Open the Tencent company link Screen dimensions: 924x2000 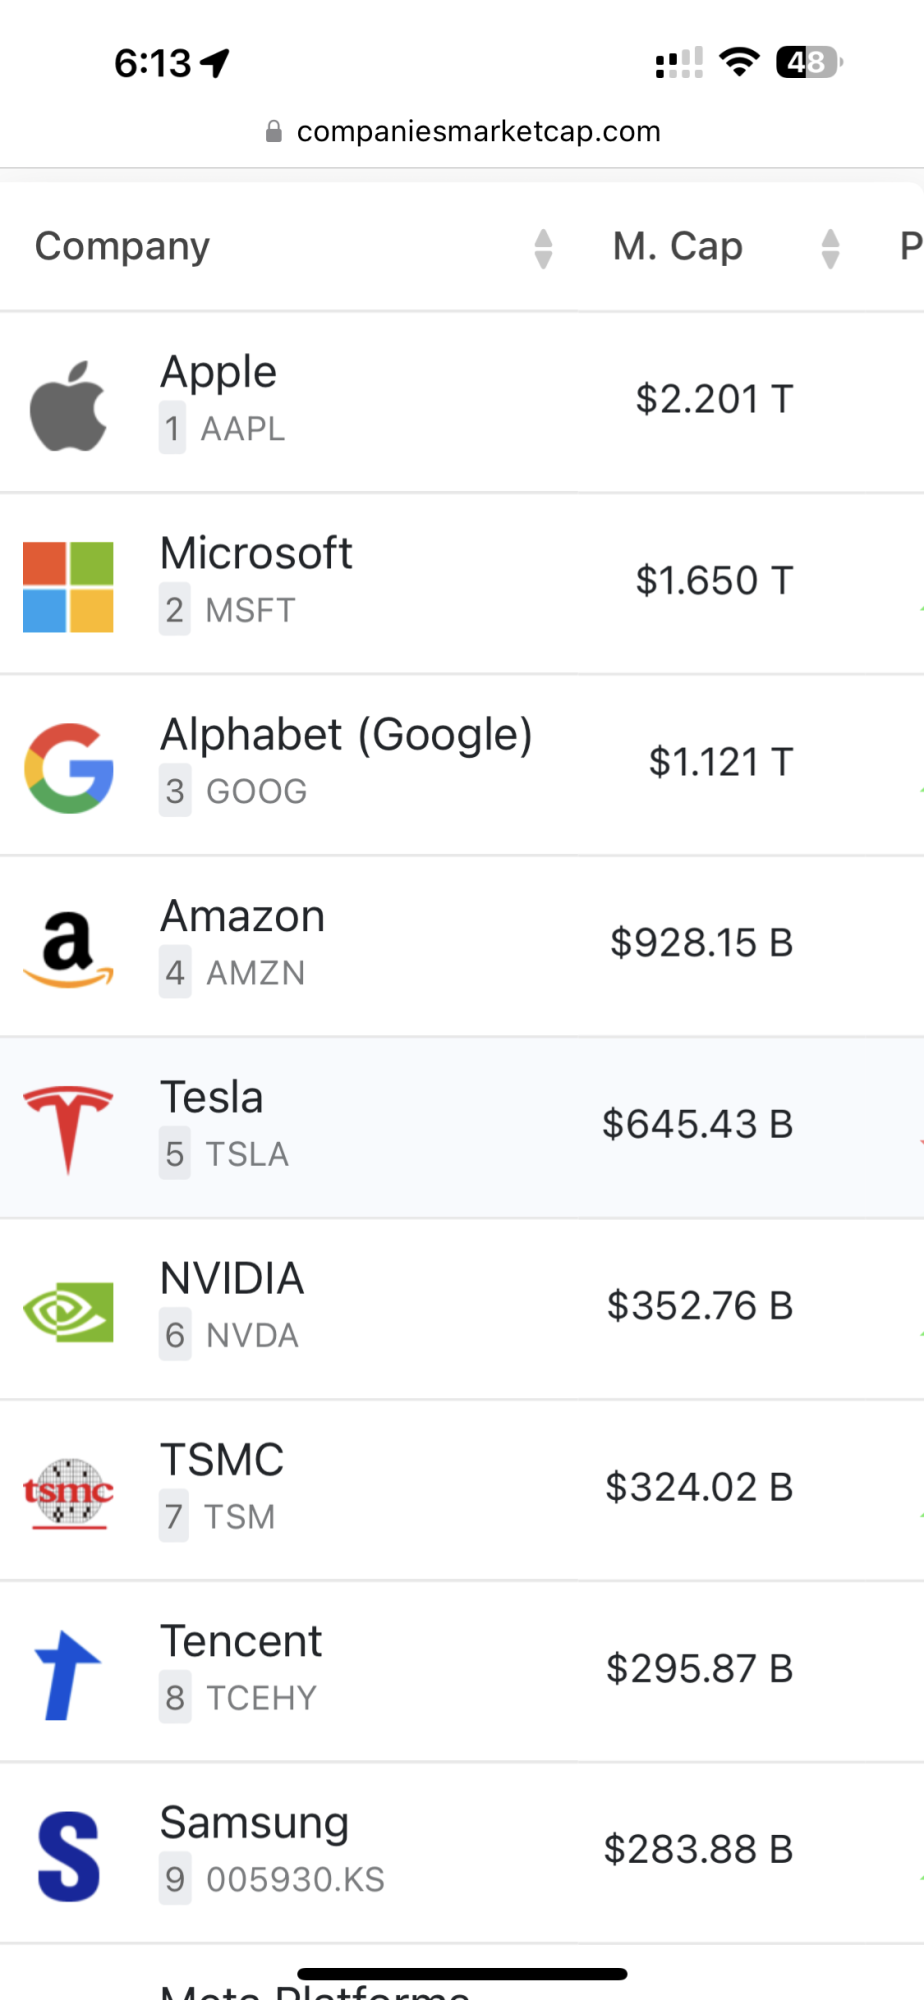[x=241, y=1641]
